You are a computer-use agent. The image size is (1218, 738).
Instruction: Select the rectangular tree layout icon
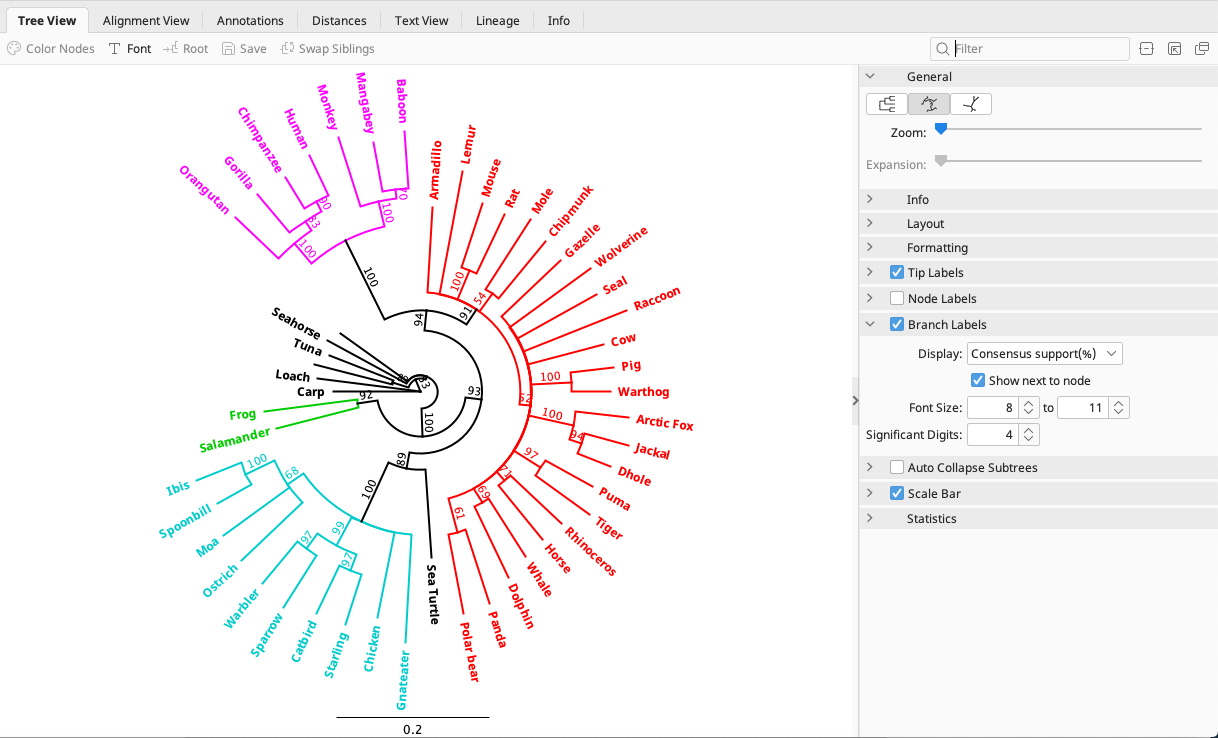point(887,103)
